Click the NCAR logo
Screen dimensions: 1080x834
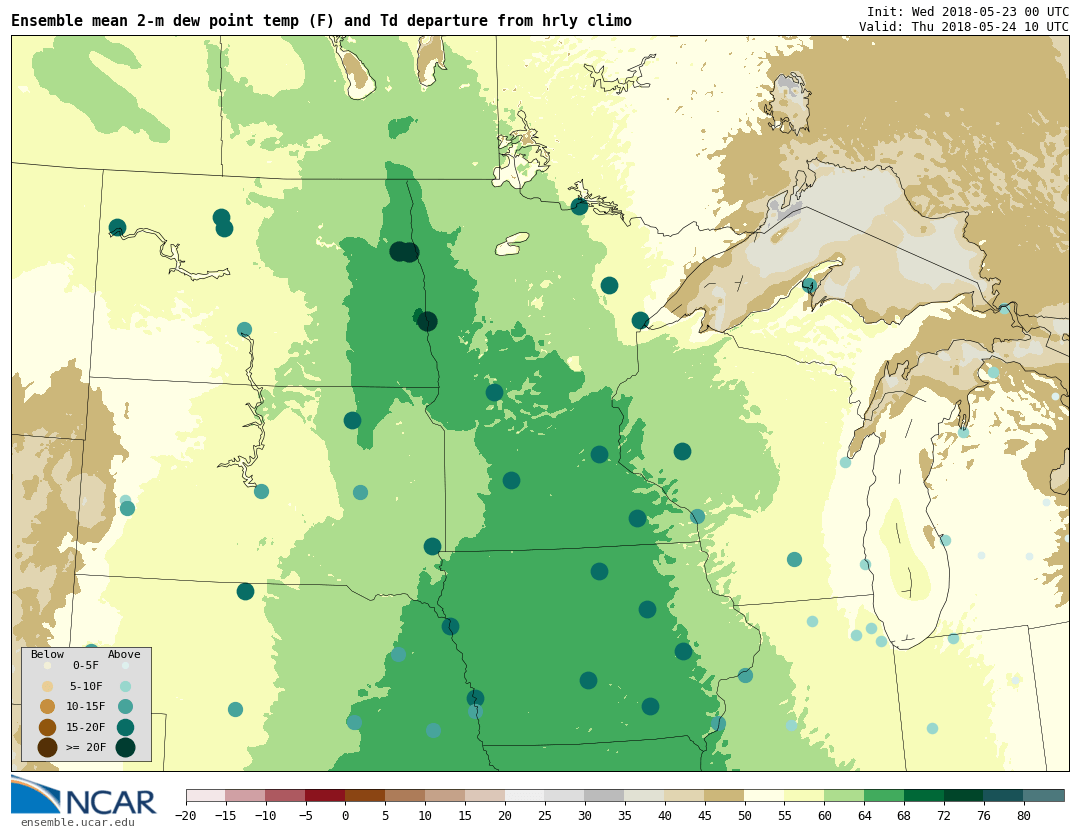point(83,795)
